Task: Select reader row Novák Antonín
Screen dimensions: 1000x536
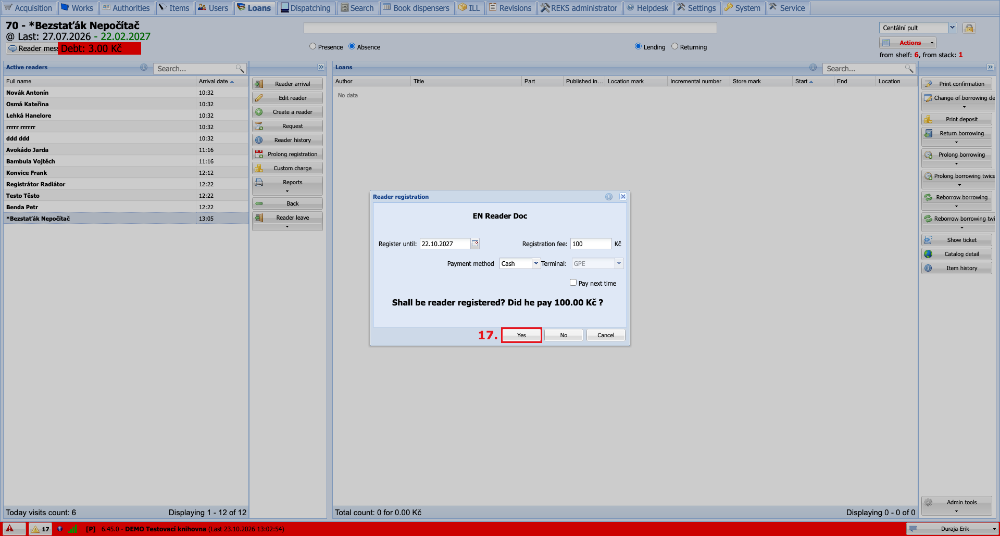Action: [x=126, y=93]
